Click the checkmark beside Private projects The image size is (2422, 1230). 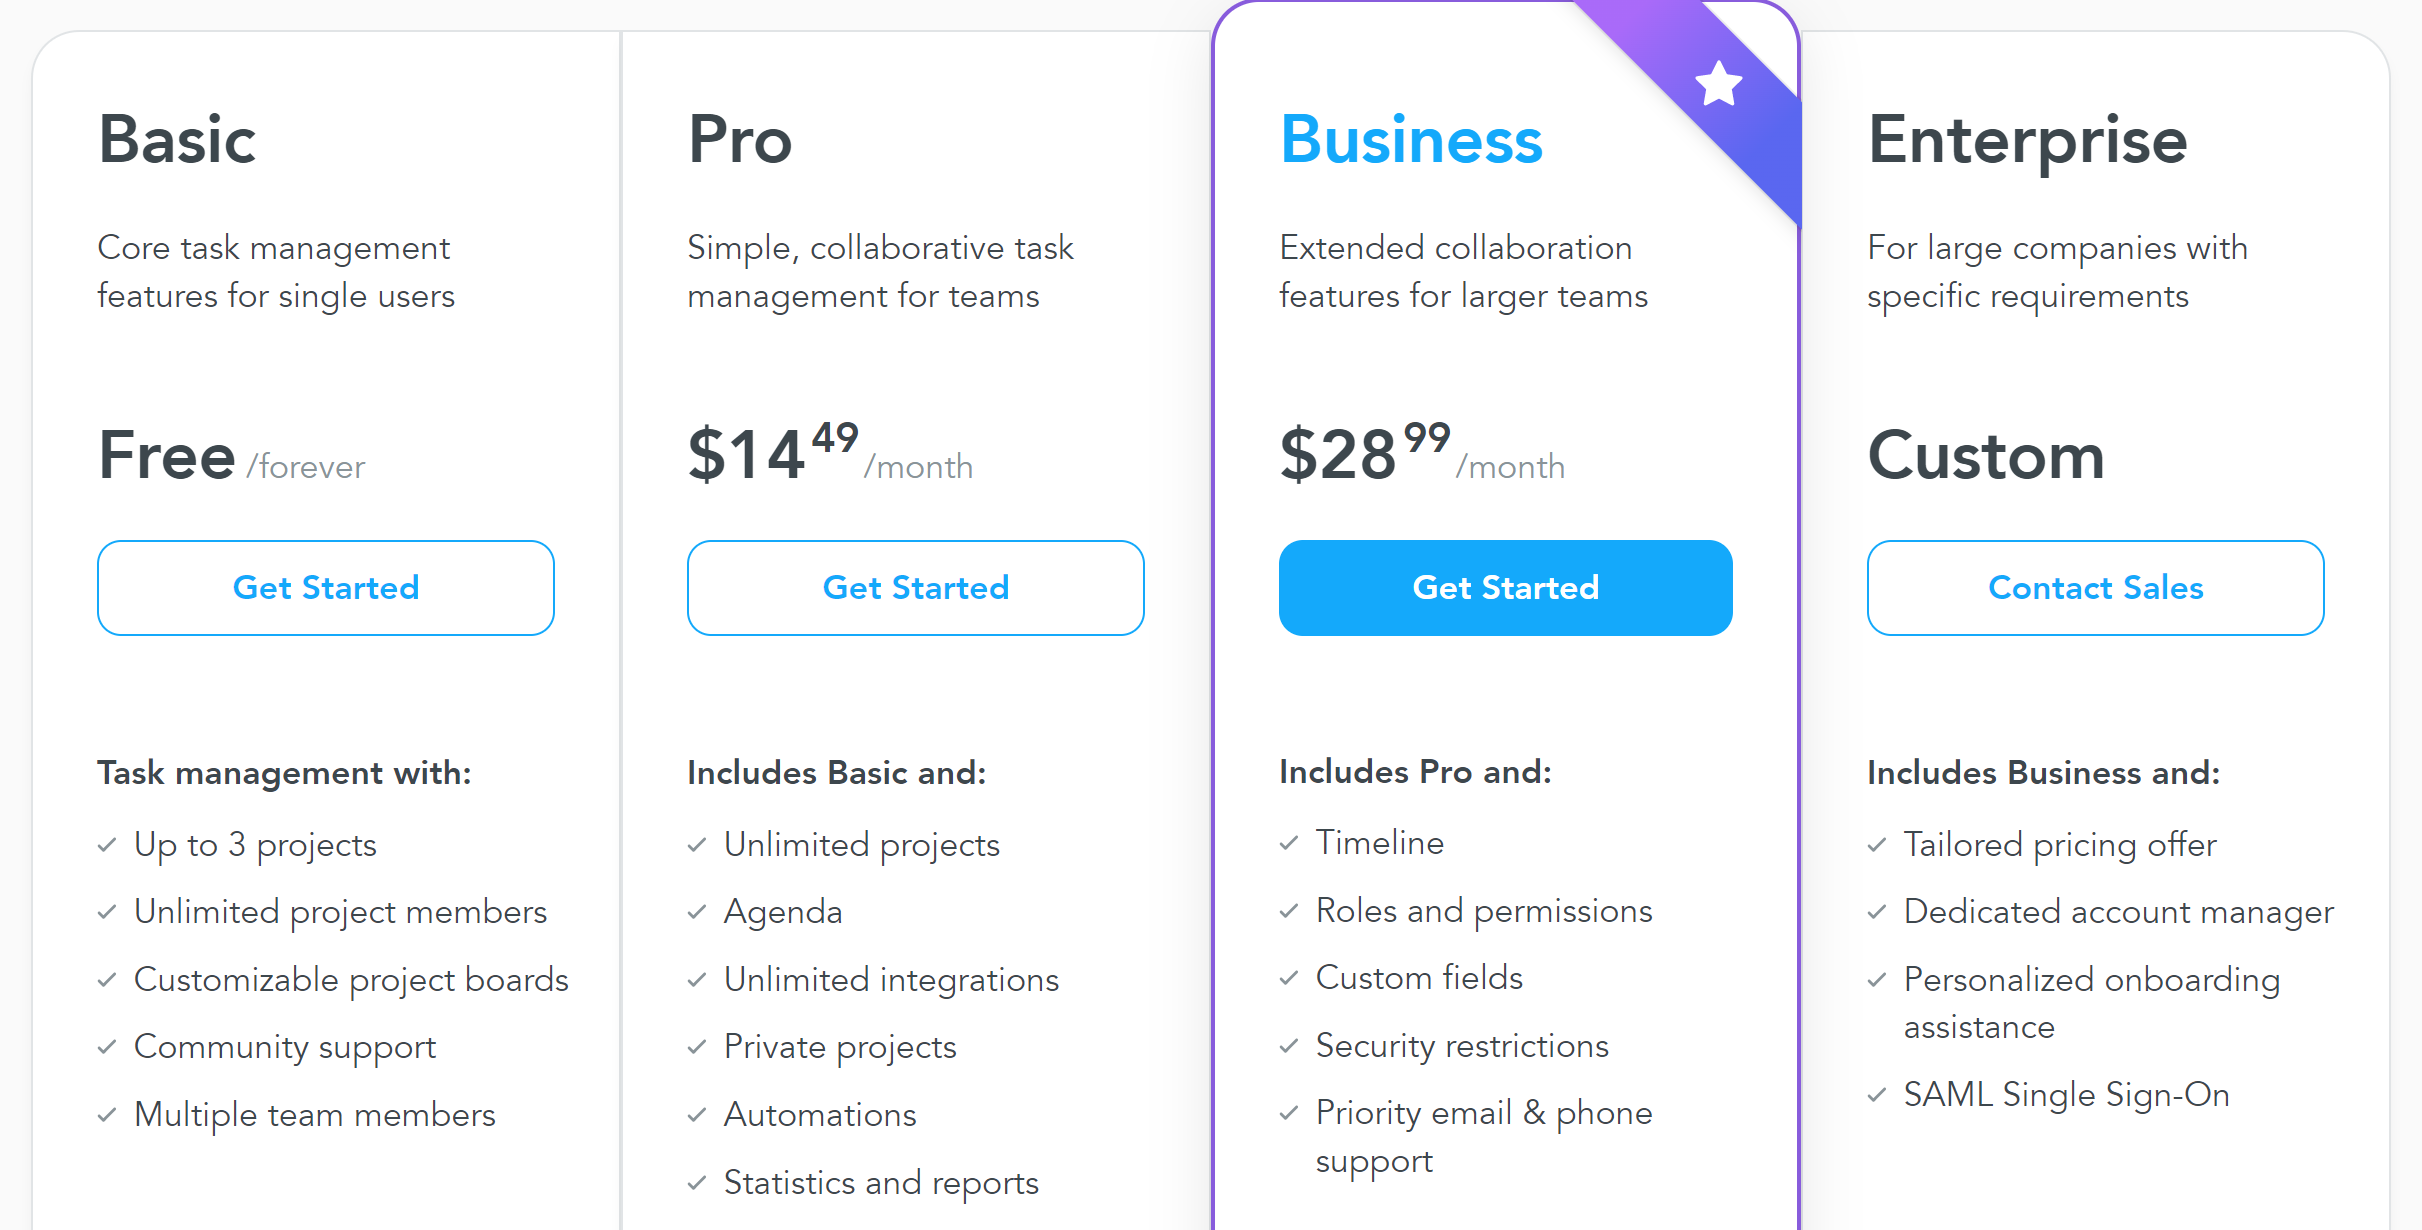(697, 1048)
